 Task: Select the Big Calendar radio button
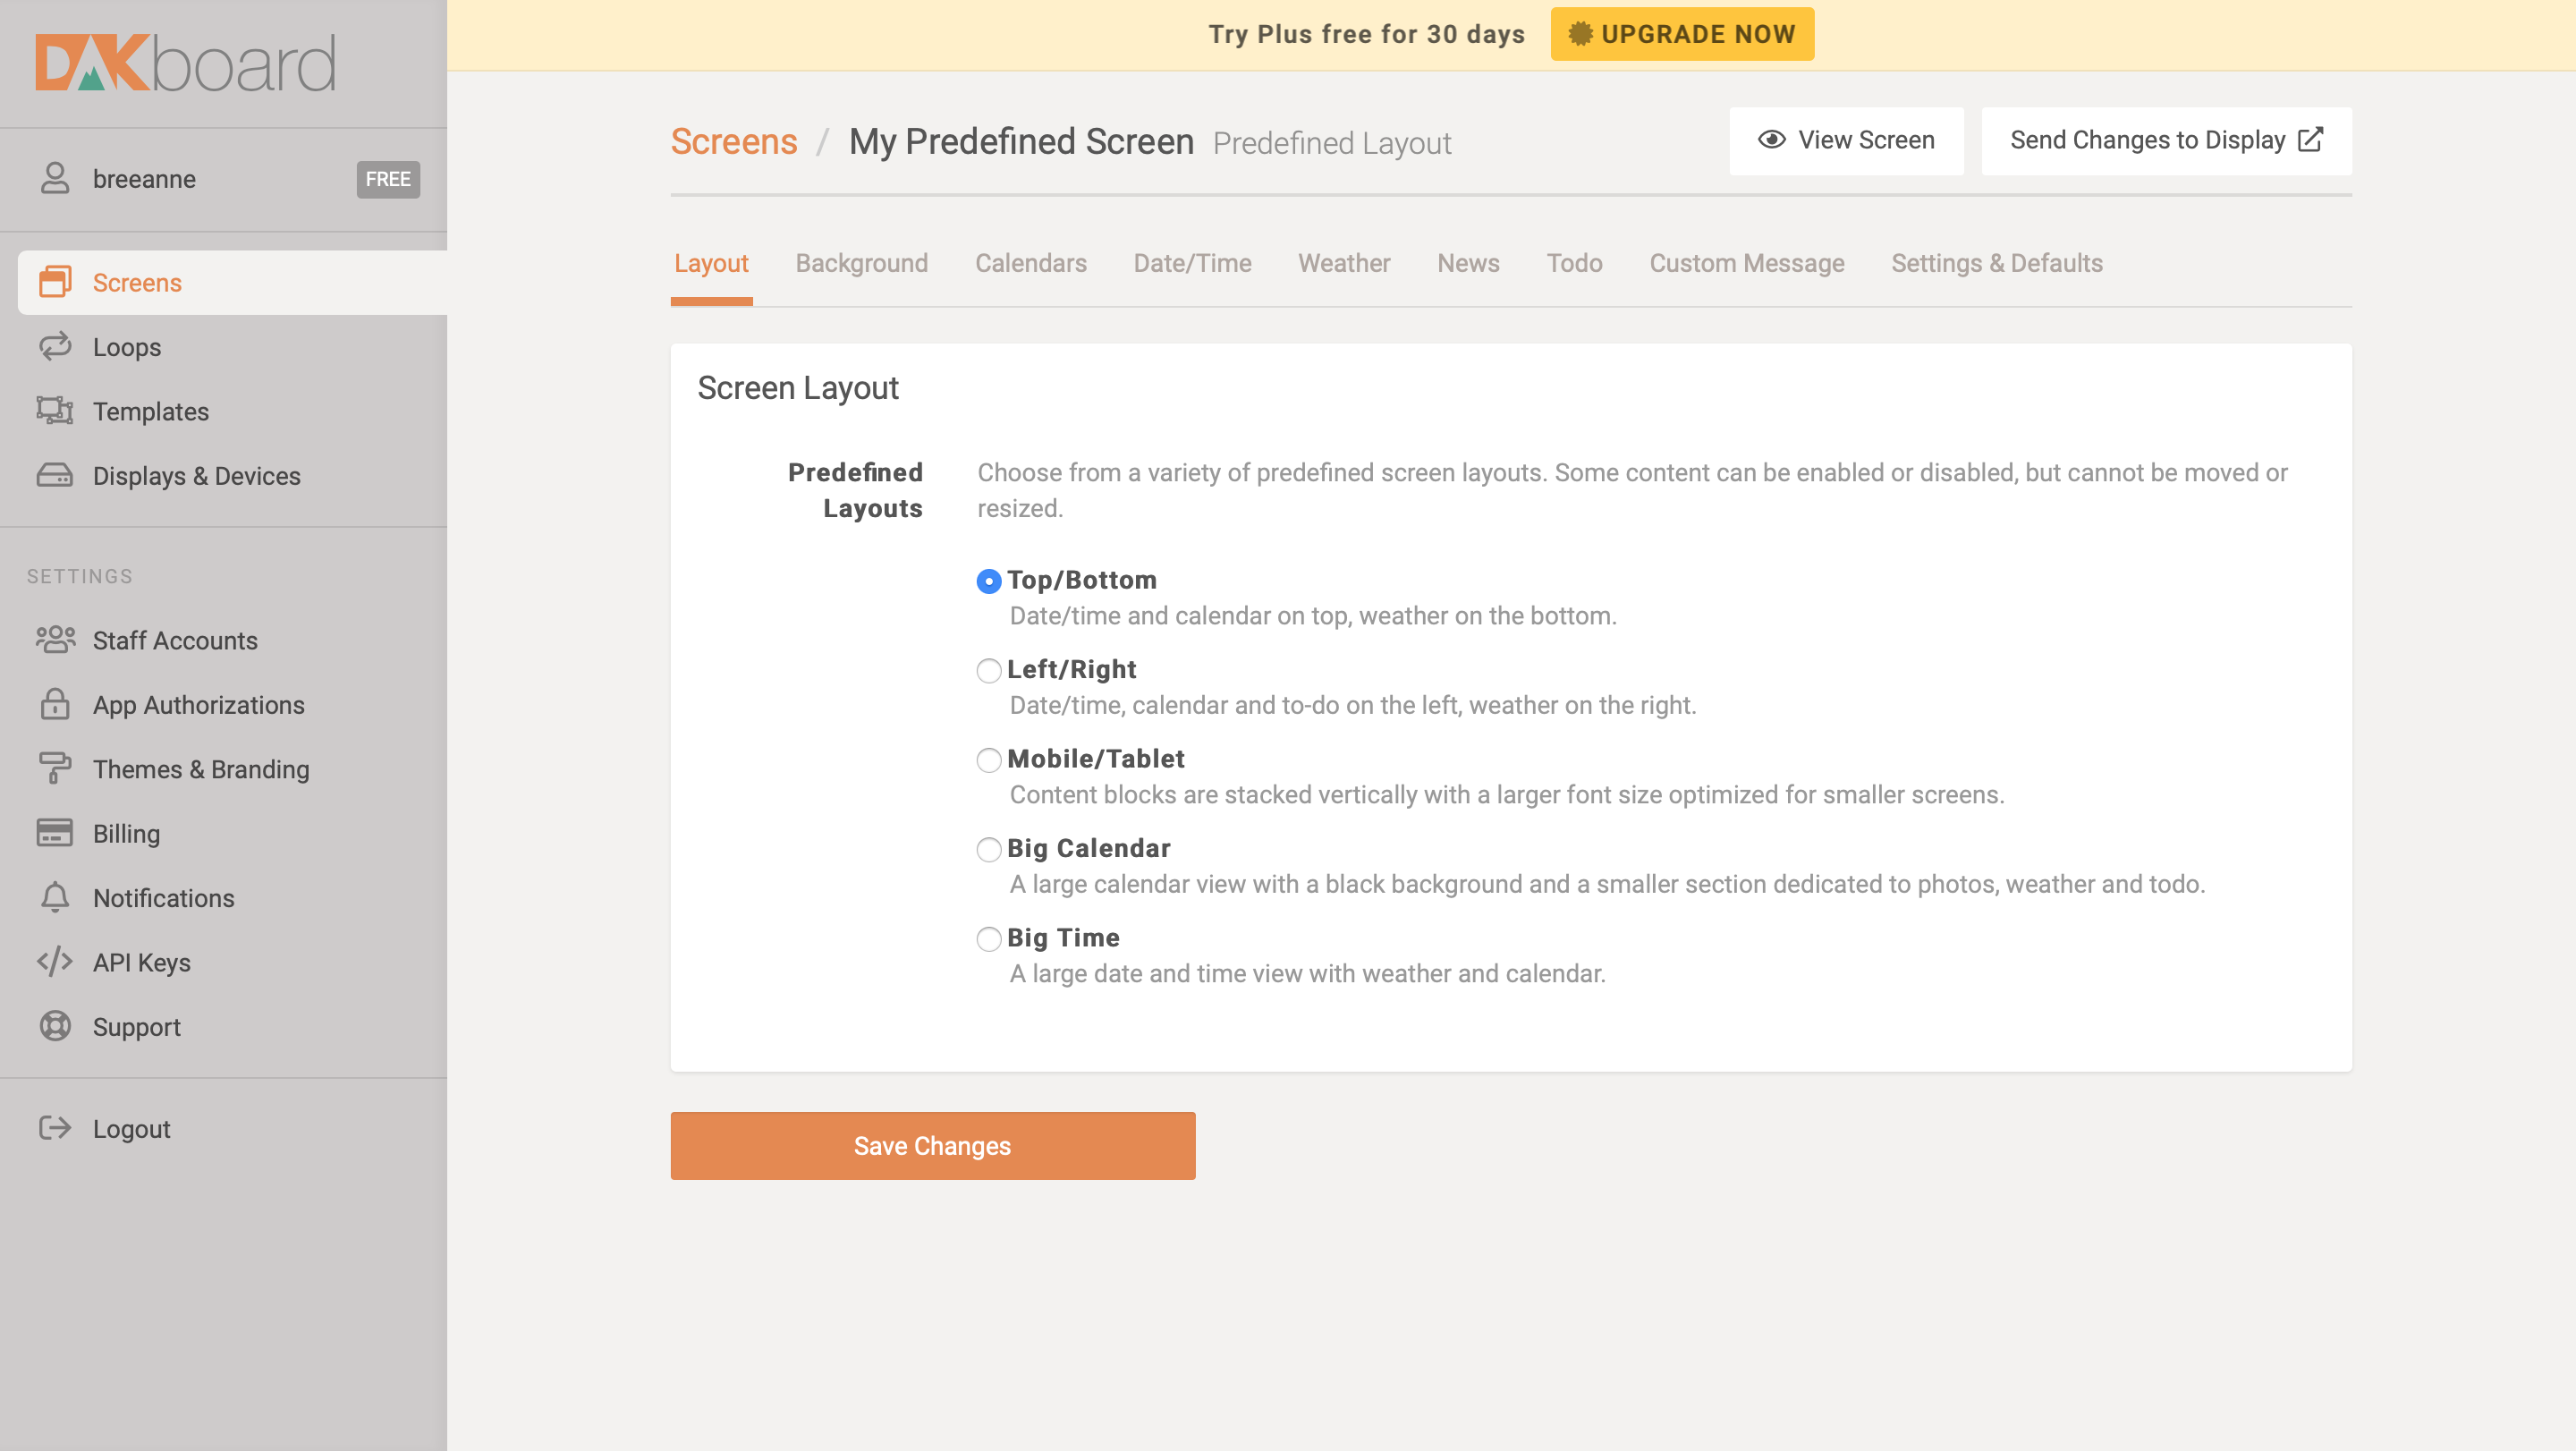988,849
